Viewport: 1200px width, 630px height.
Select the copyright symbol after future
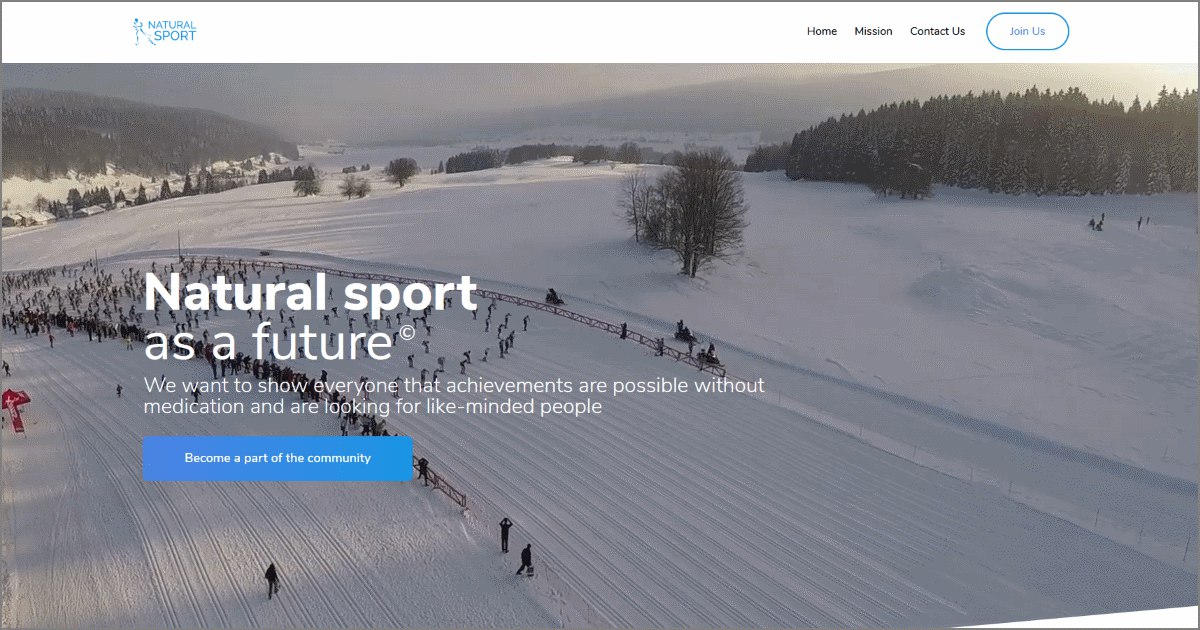pyautogui.click(x=406, y=333)
